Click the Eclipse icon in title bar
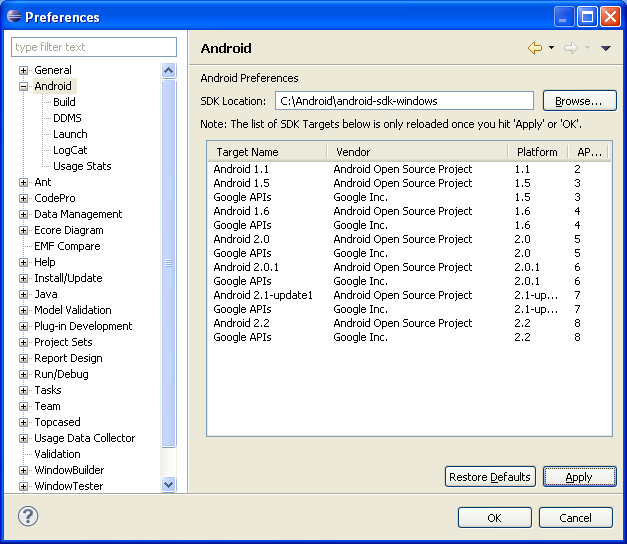This screenshot has height=544, width=627. pyautogui.click(x=14, y=16)
